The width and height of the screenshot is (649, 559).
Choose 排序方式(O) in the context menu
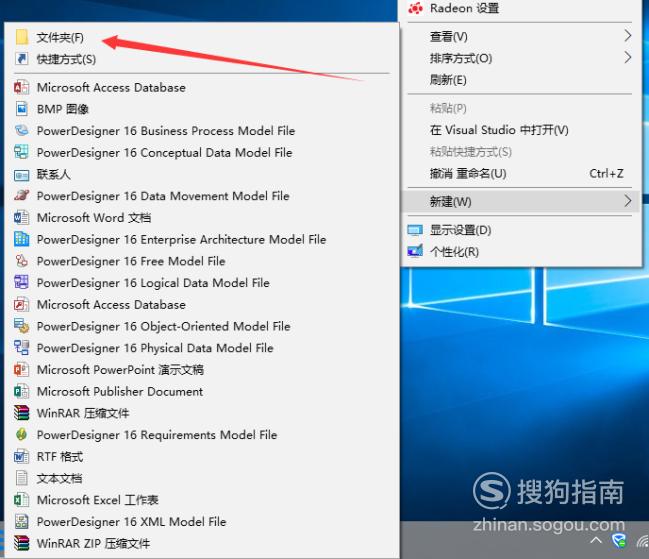pyautogui.click(x=521, y=58)
